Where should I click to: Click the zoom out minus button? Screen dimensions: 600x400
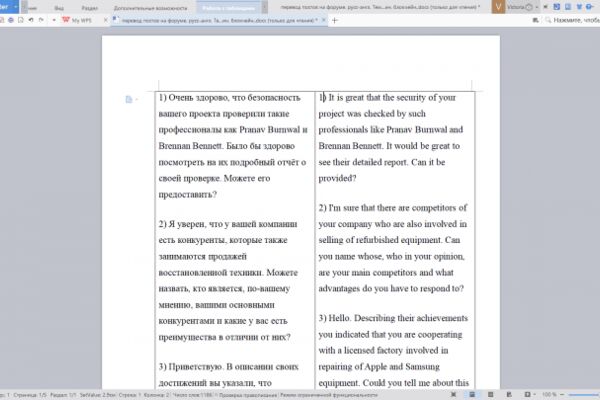pos(562,394)
